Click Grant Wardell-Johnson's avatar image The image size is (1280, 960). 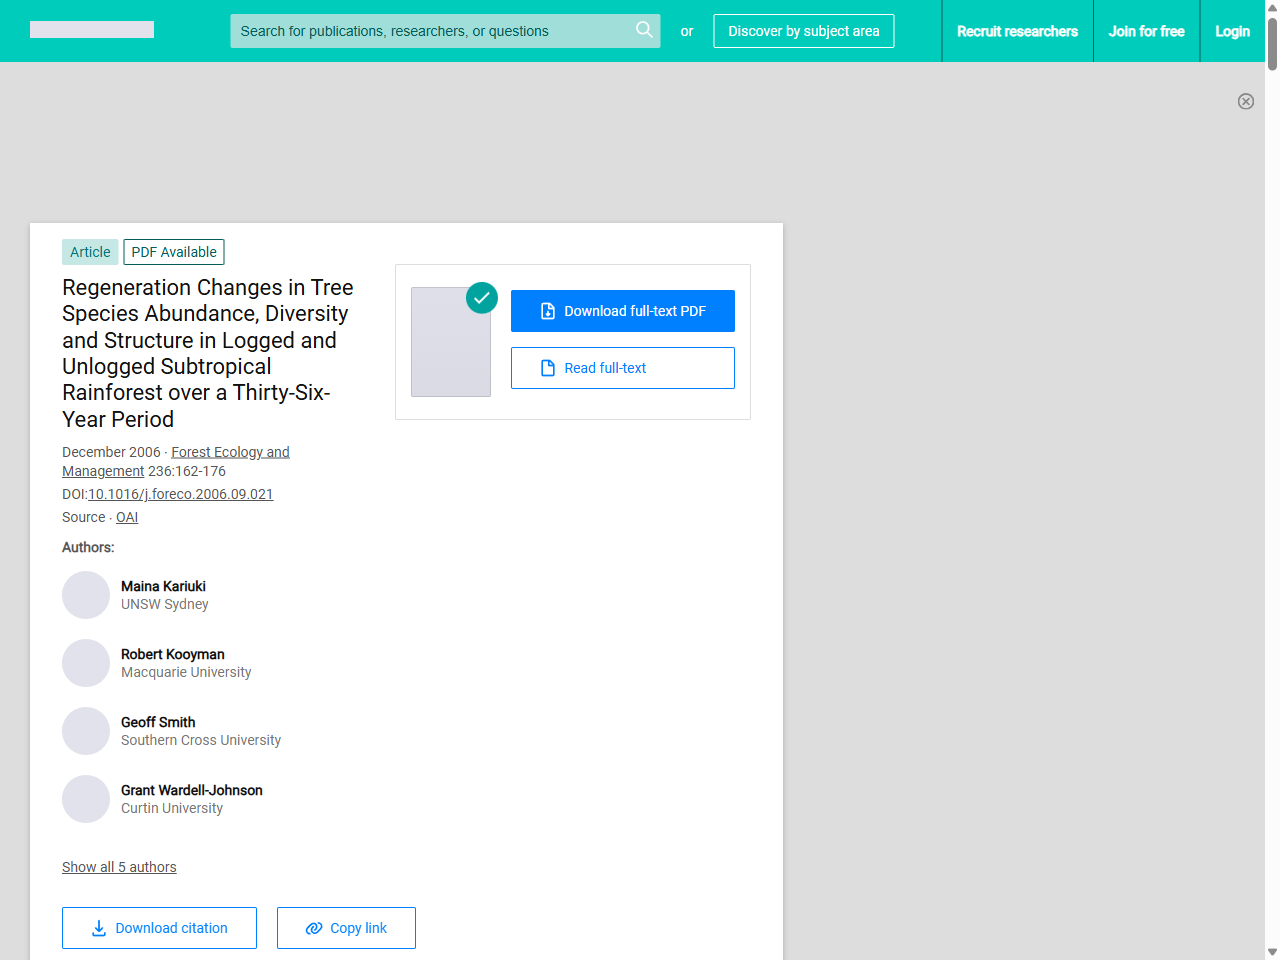(86, 799)
